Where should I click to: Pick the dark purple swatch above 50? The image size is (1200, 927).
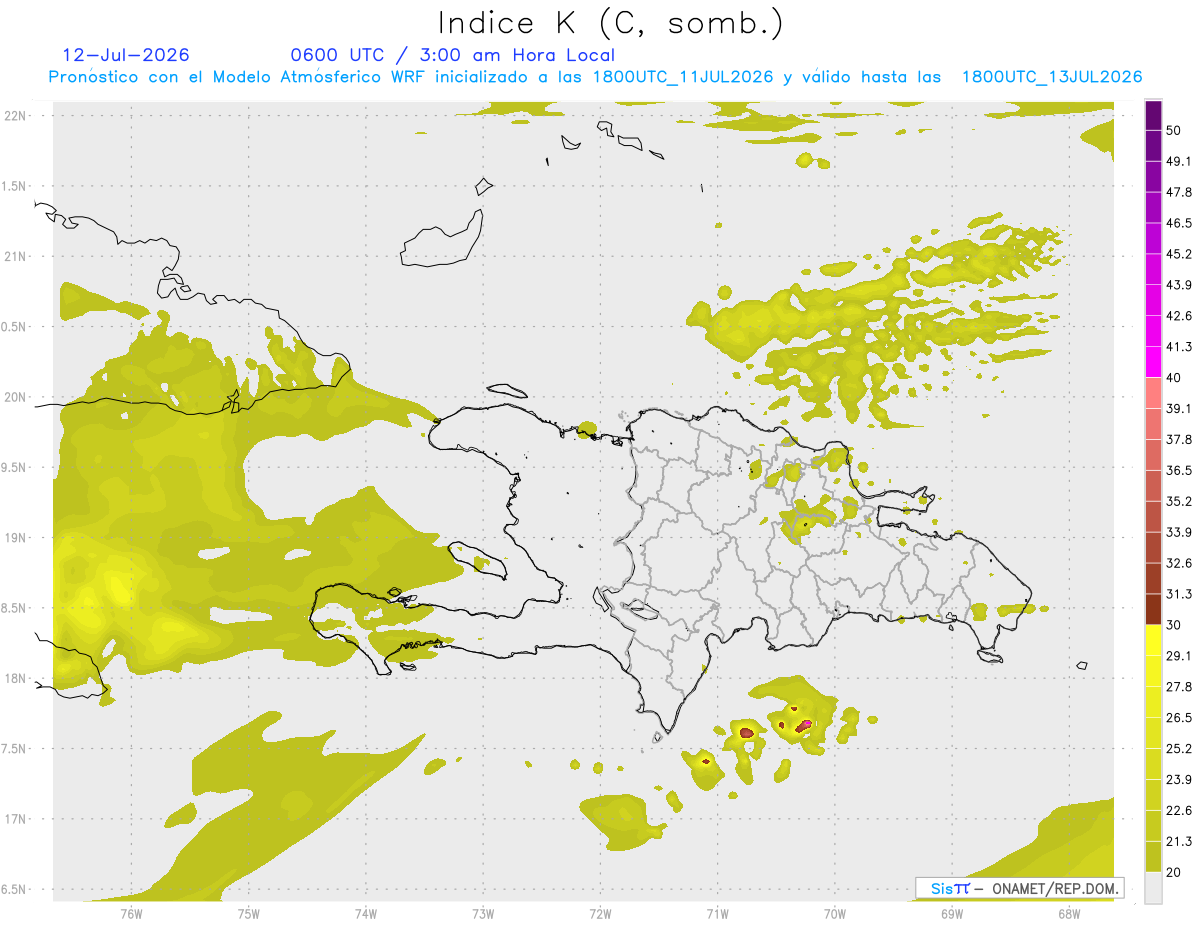click(x=1154, y=116)
